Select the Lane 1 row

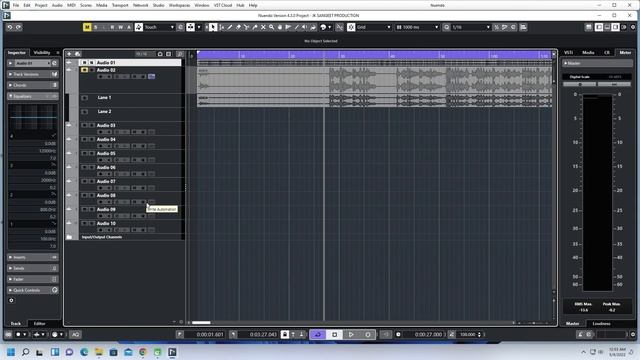coord(131,100)
